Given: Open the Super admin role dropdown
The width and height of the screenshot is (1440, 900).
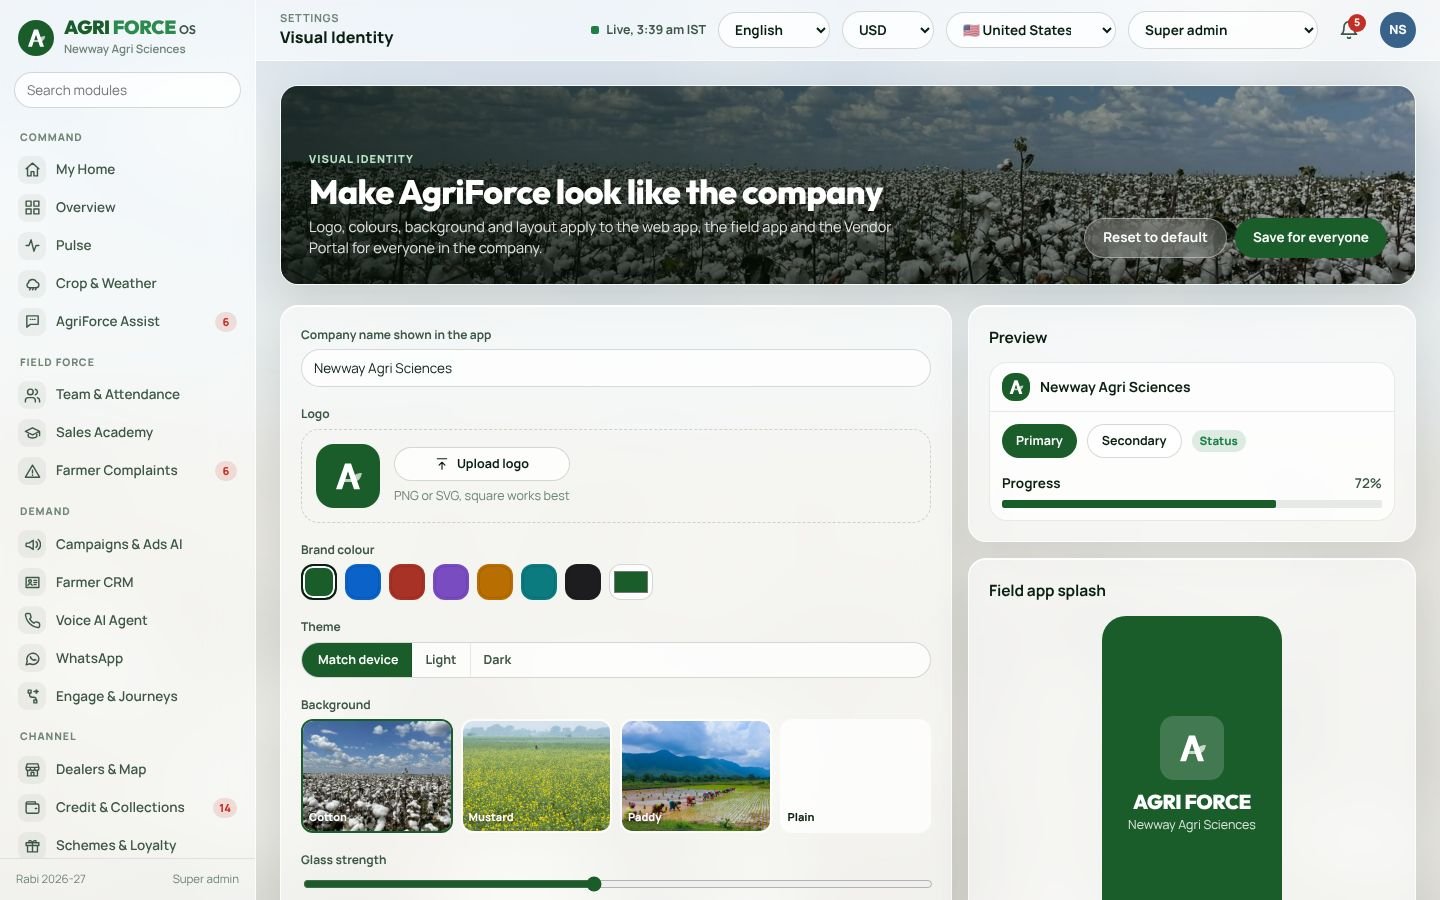Looking at the screenshot, I should coord(1223,30).
